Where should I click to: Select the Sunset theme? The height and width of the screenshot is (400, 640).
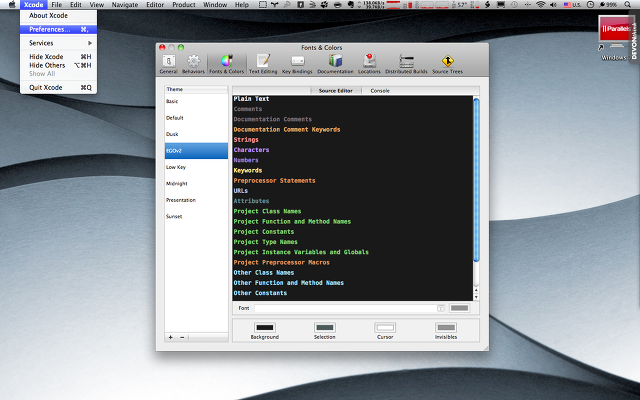click(196, 217)
